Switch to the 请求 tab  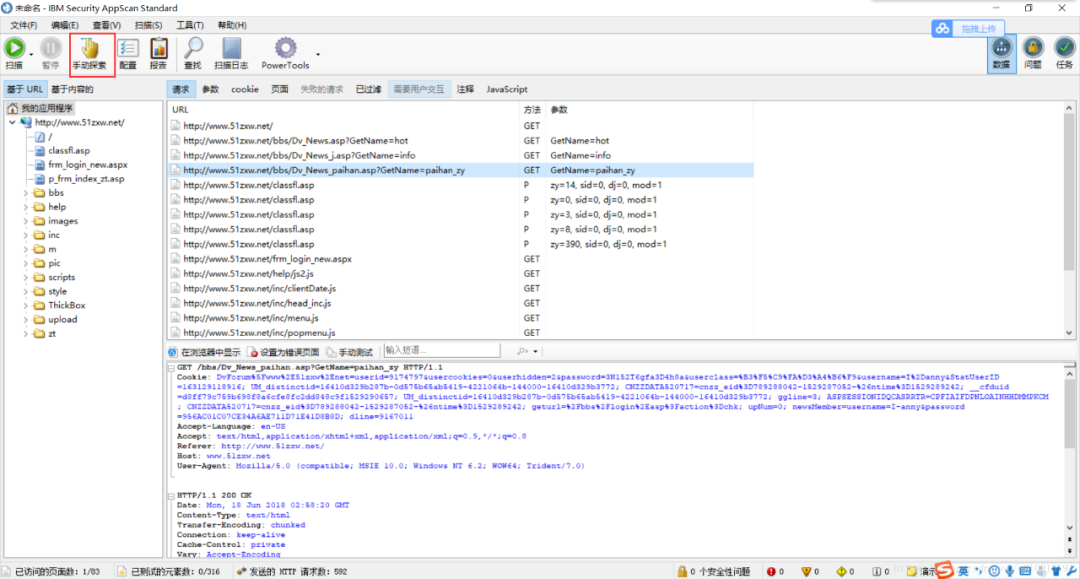[x=180, y=90]
